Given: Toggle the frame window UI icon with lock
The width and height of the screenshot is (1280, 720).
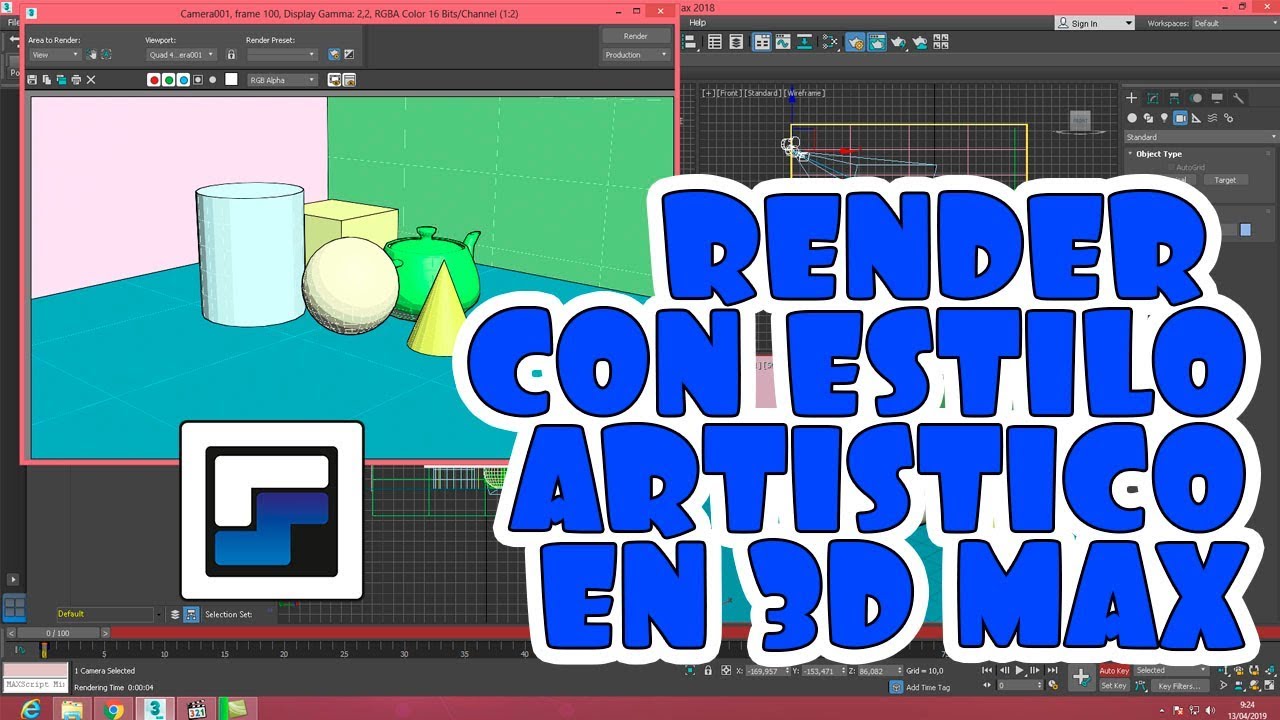Looking at the screenshot, I should (349, 80).
